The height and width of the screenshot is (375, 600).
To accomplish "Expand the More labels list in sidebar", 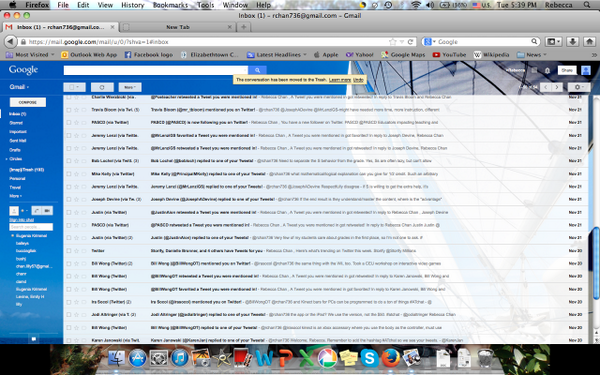I will [16, 196].
